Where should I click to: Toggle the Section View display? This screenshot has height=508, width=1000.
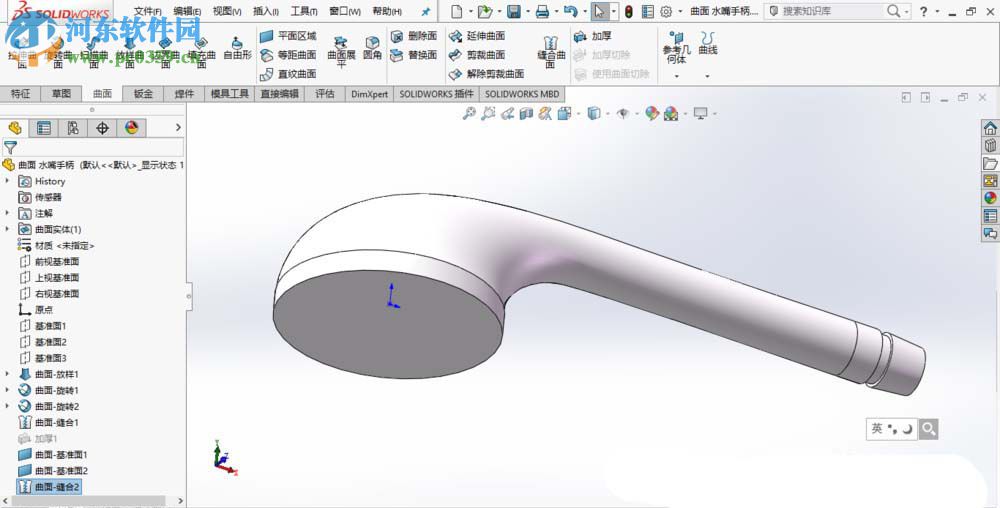click(526, 113)
